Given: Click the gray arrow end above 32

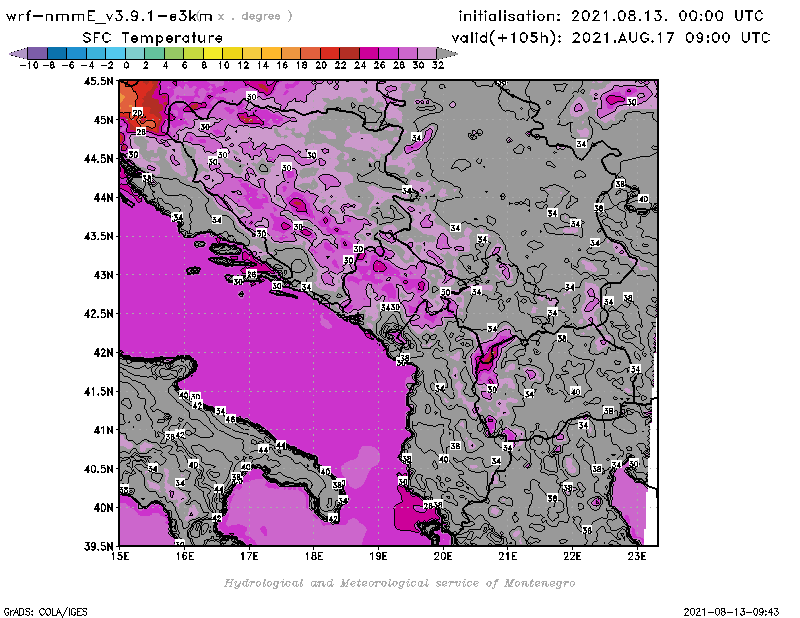Looking at the screenshot, I should point(446,53).
